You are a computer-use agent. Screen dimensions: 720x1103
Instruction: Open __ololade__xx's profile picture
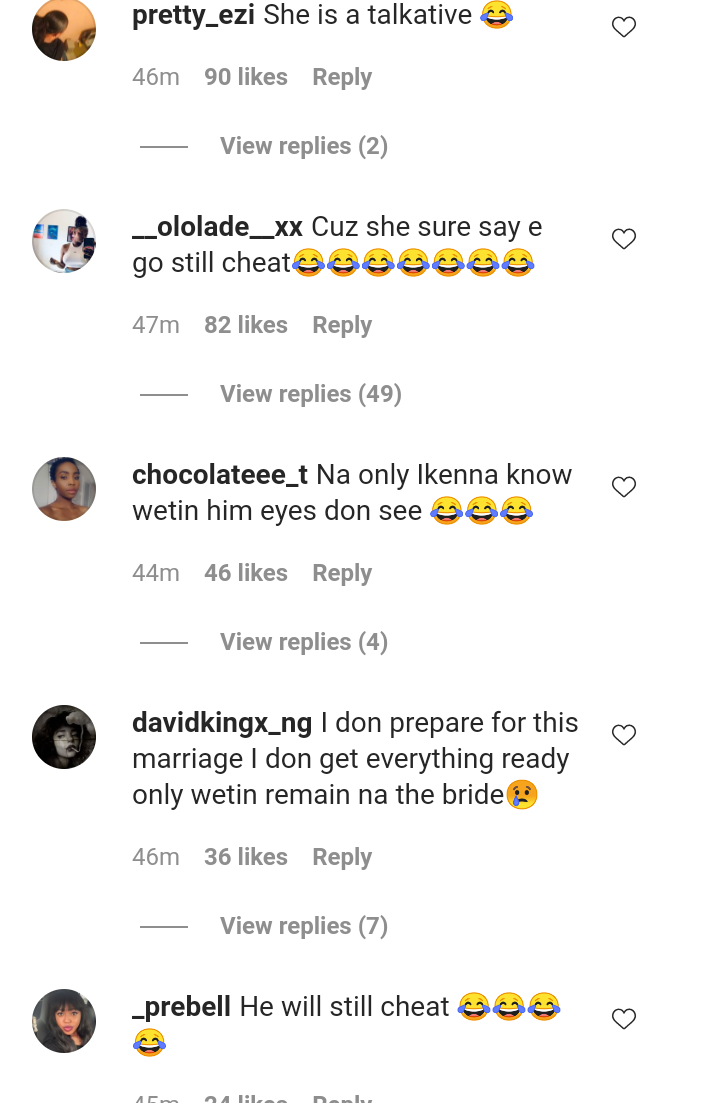64,241
